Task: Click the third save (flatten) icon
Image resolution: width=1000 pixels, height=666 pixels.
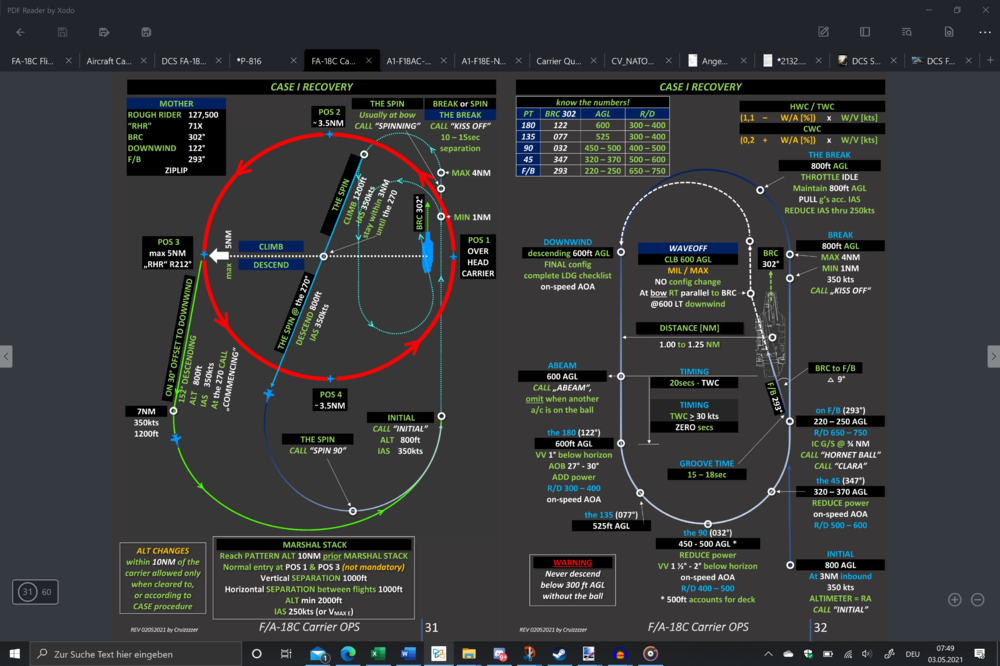Action: click(x=146, y=32)
